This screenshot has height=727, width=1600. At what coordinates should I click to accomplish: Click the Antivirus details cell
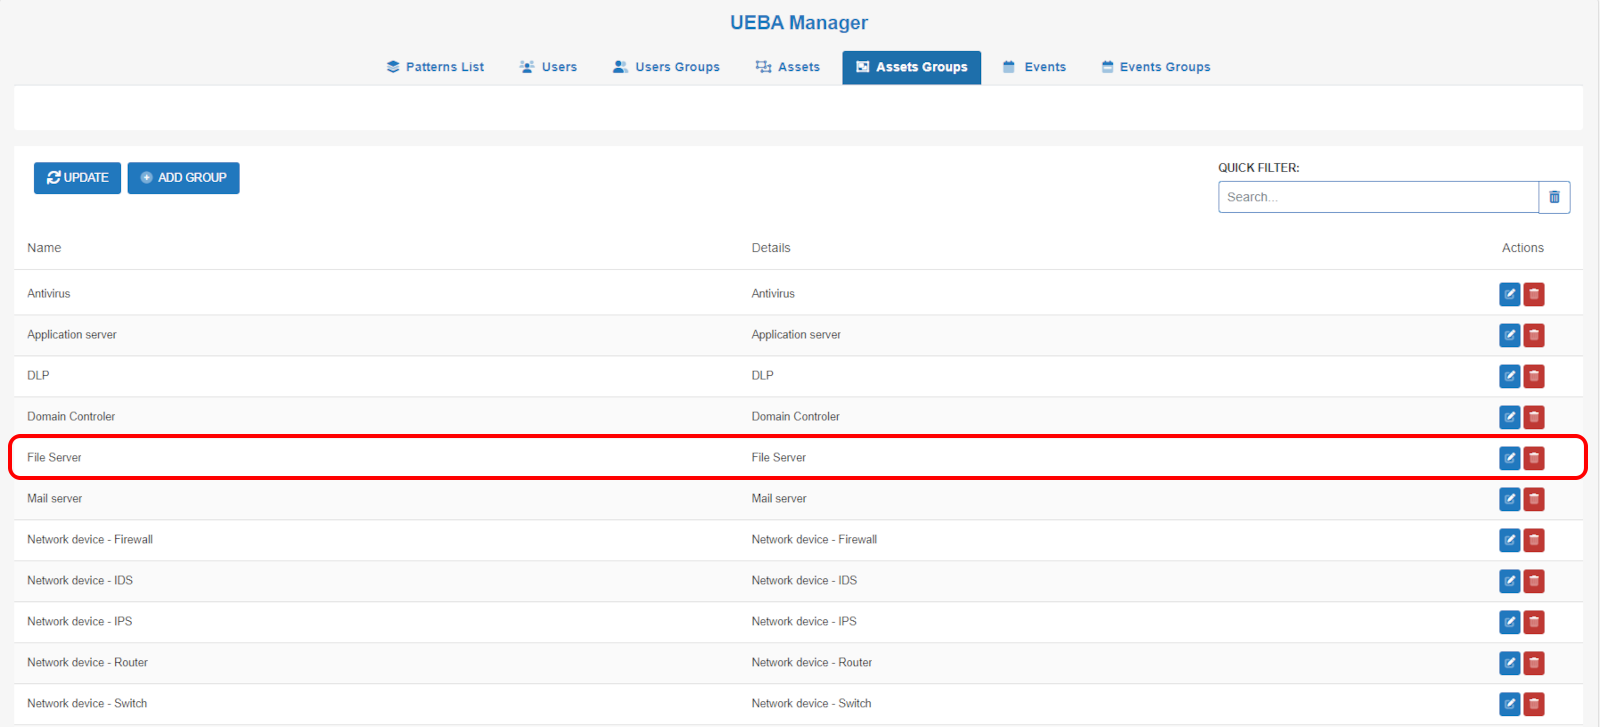[773, 294]
